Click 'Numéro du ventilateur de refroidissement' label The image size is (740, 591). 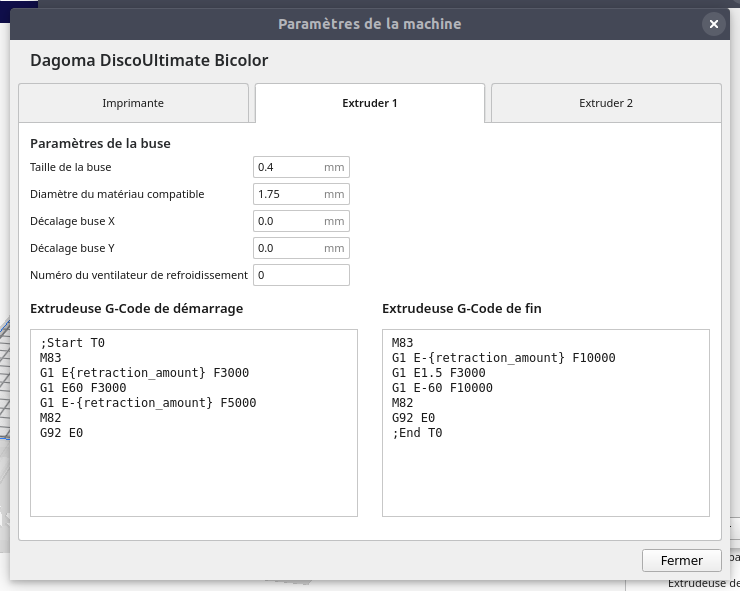pos(139,275)
